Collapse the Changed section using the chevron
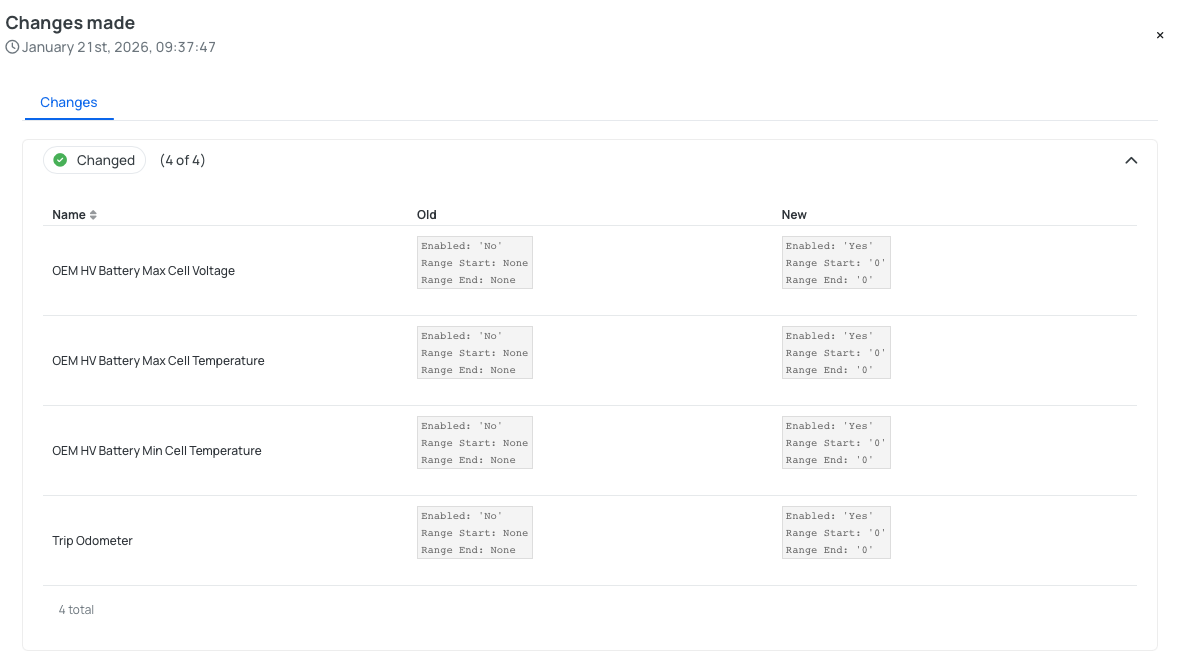This screenshot has width=1179, height=669. point(1131,160)
